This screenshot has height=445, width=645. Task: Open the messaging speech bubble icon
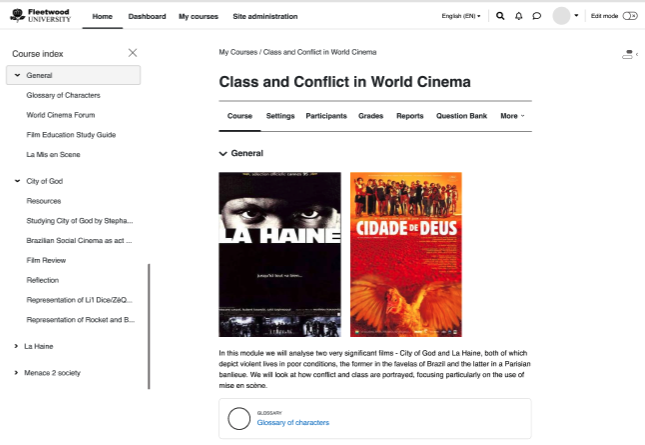point(536,16)
